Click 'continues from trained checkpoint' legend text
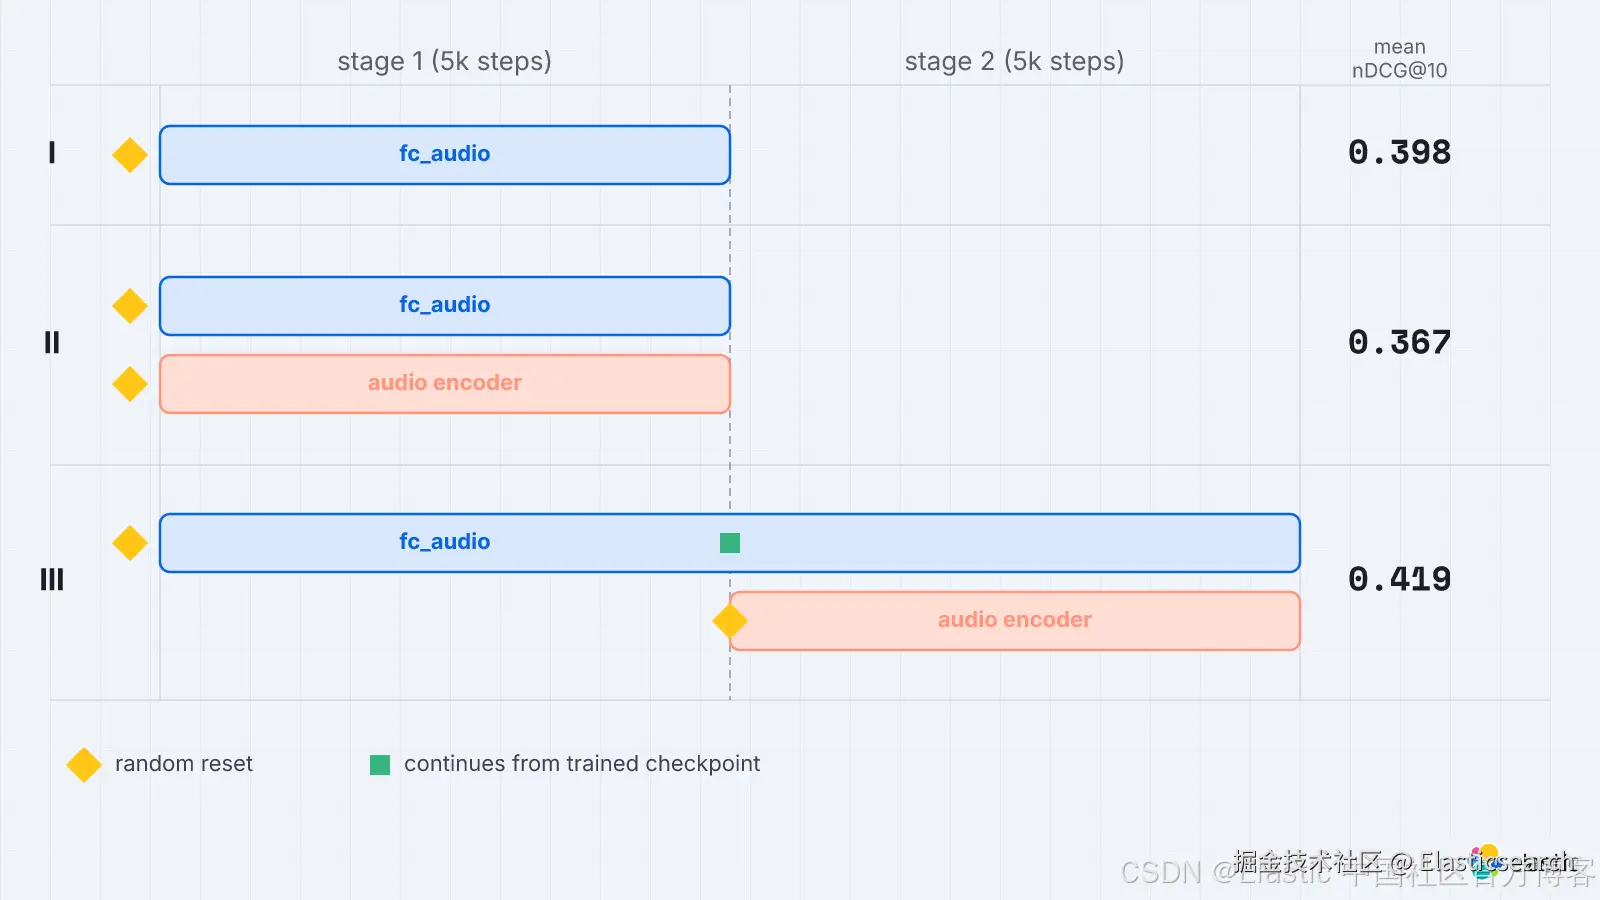The height and width of the screenshot is (900, 1600). [582, 764]
